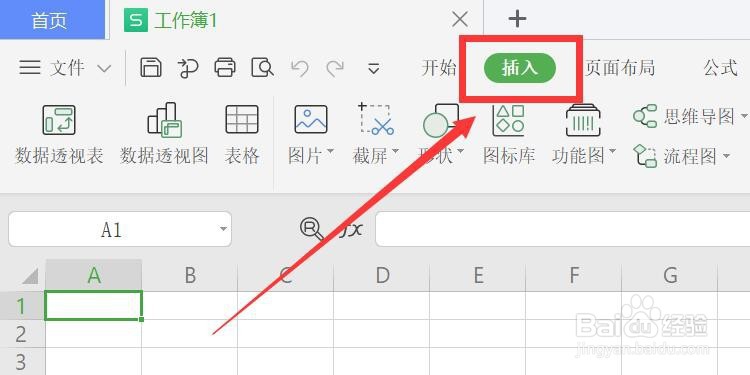The height and width of the screenshot is (375, 750).
Task: Select row 3 header
Action: [22, 361]
